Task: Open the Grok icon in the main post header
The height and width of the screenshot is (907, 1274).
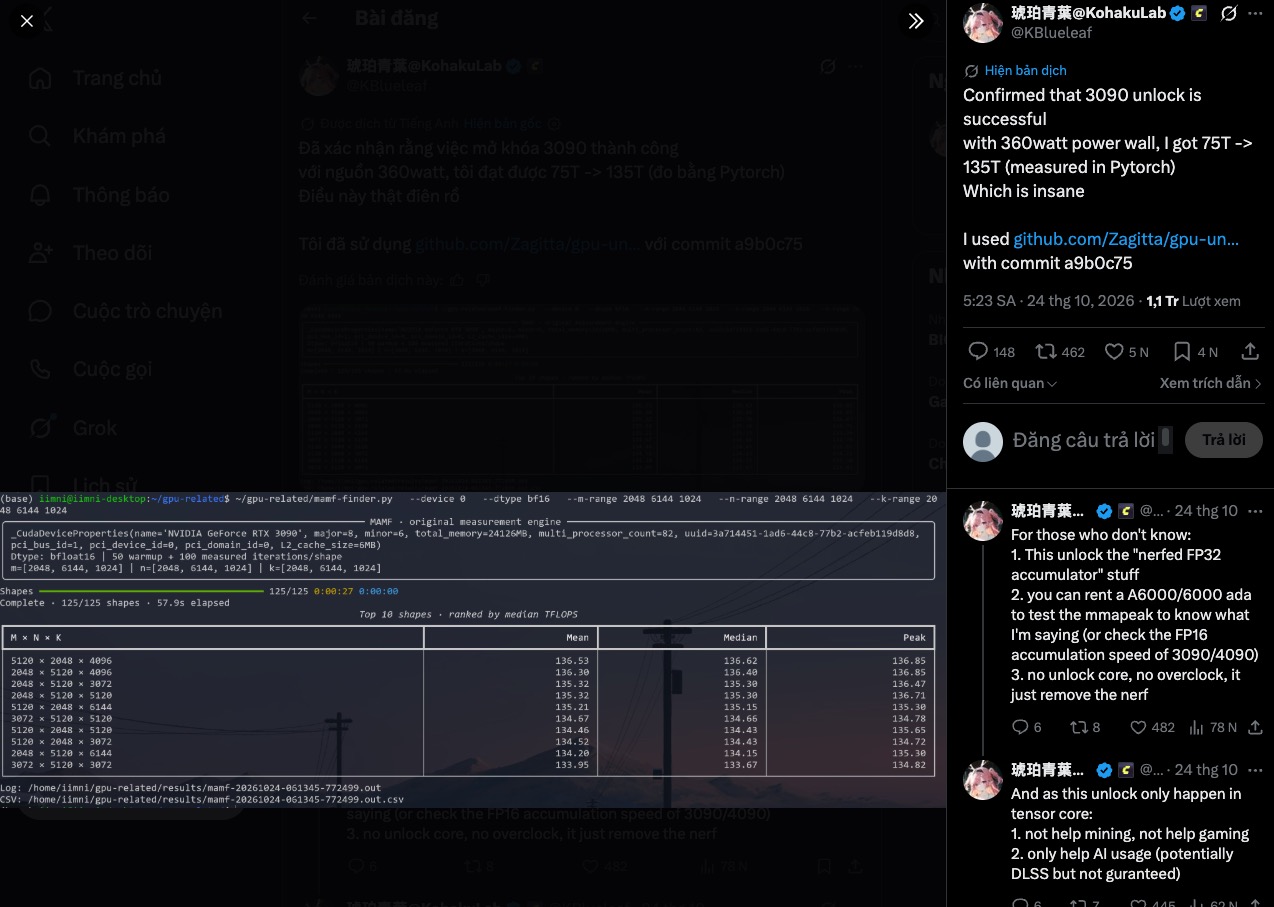Action: pos(1229,13)
